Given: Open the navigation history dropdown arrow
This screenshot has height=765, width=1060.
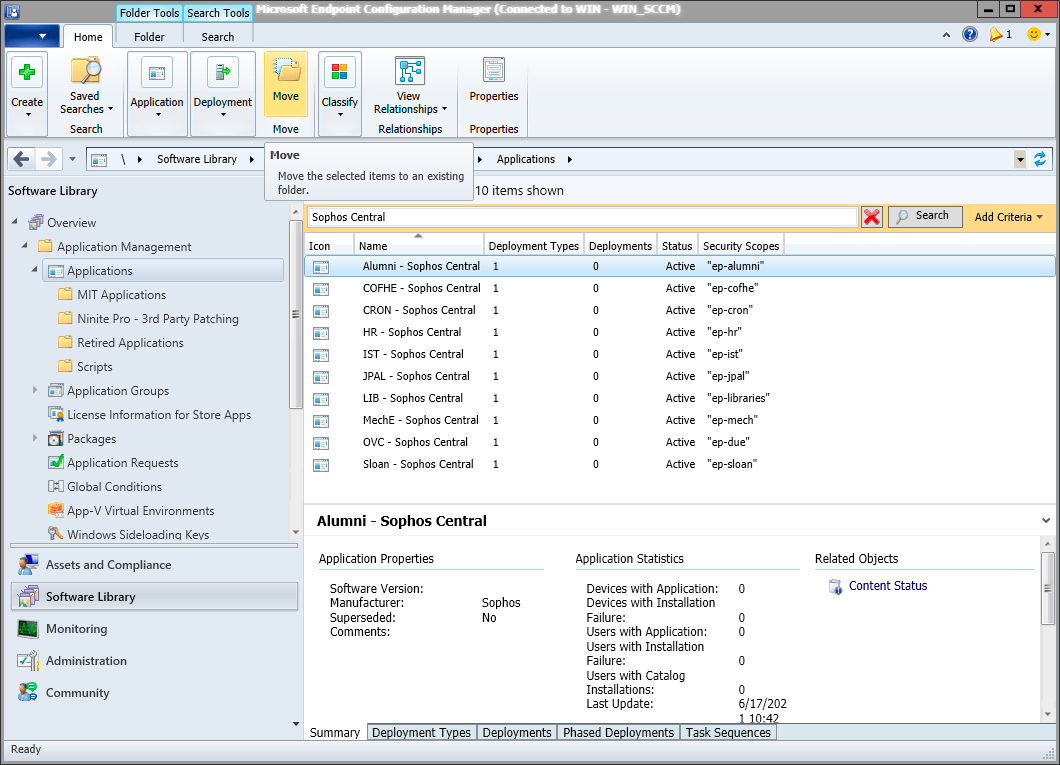Looking at the screenshot, I should (x=72, y=159).
